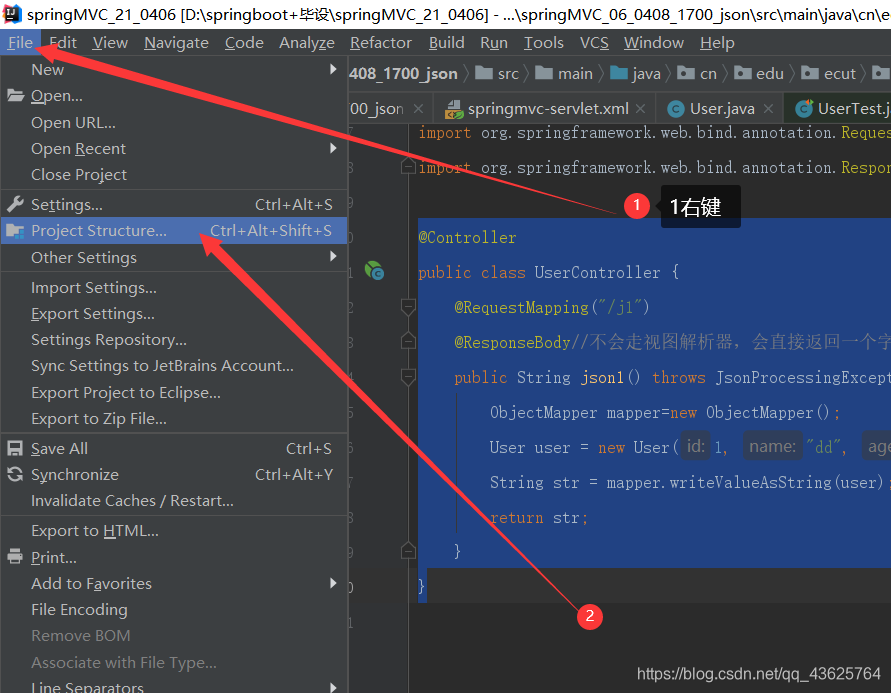Click the Open folder icon in File menu
This screenshot has width=891, height=693.
coord(15,95)
